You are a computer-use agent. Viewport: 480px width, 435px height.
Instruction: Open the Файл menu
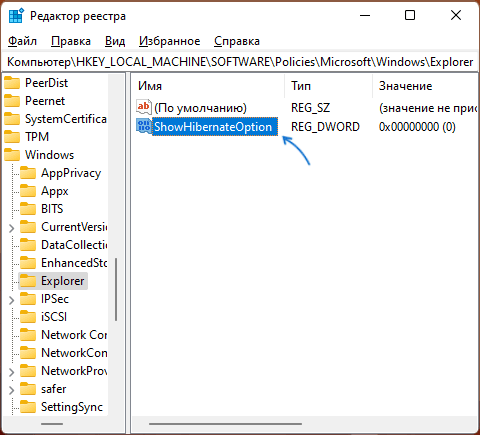(x=22, y=41)
